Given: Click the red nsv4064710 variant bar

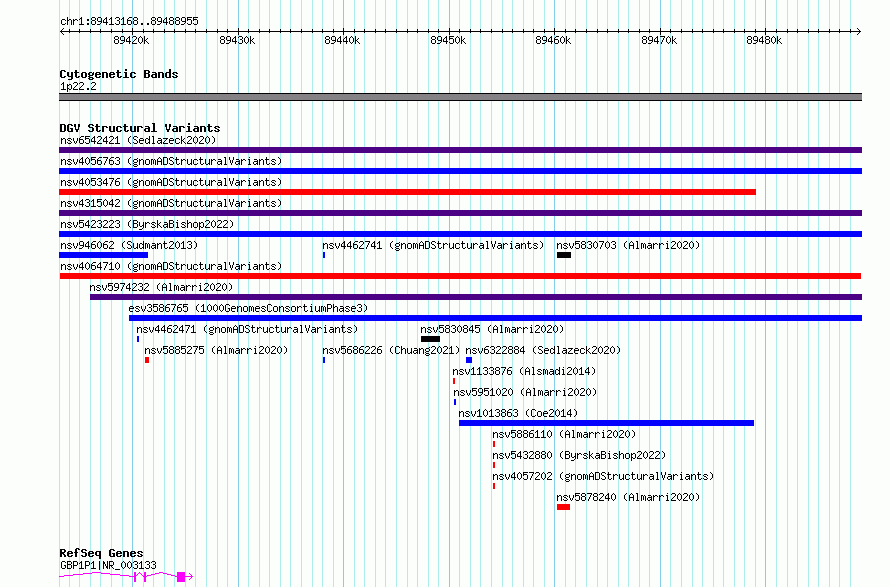Looking at the screenshot, I should tap(460, 276).
